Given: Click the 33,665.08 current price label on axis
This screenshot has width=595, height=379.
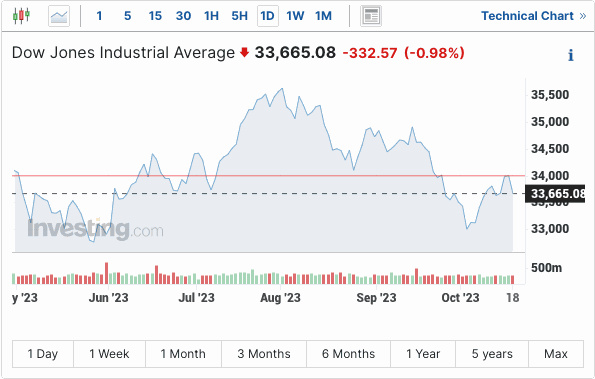Looking at the screenshot, I should 555,193.
